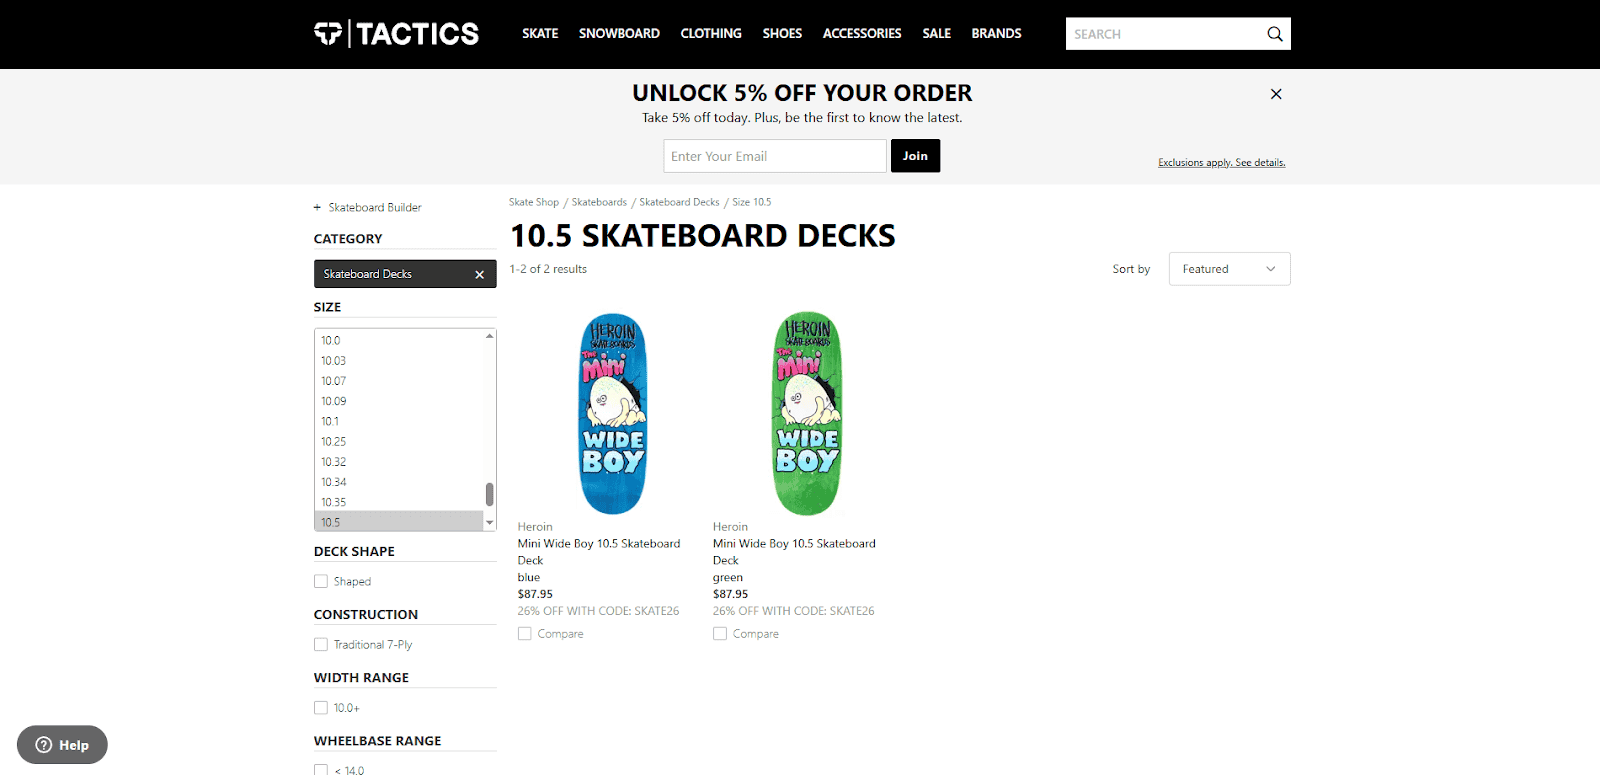Remove the Skateboard Decks filter chip
This screenshot has height=775, width=1600.
(479, 273)
